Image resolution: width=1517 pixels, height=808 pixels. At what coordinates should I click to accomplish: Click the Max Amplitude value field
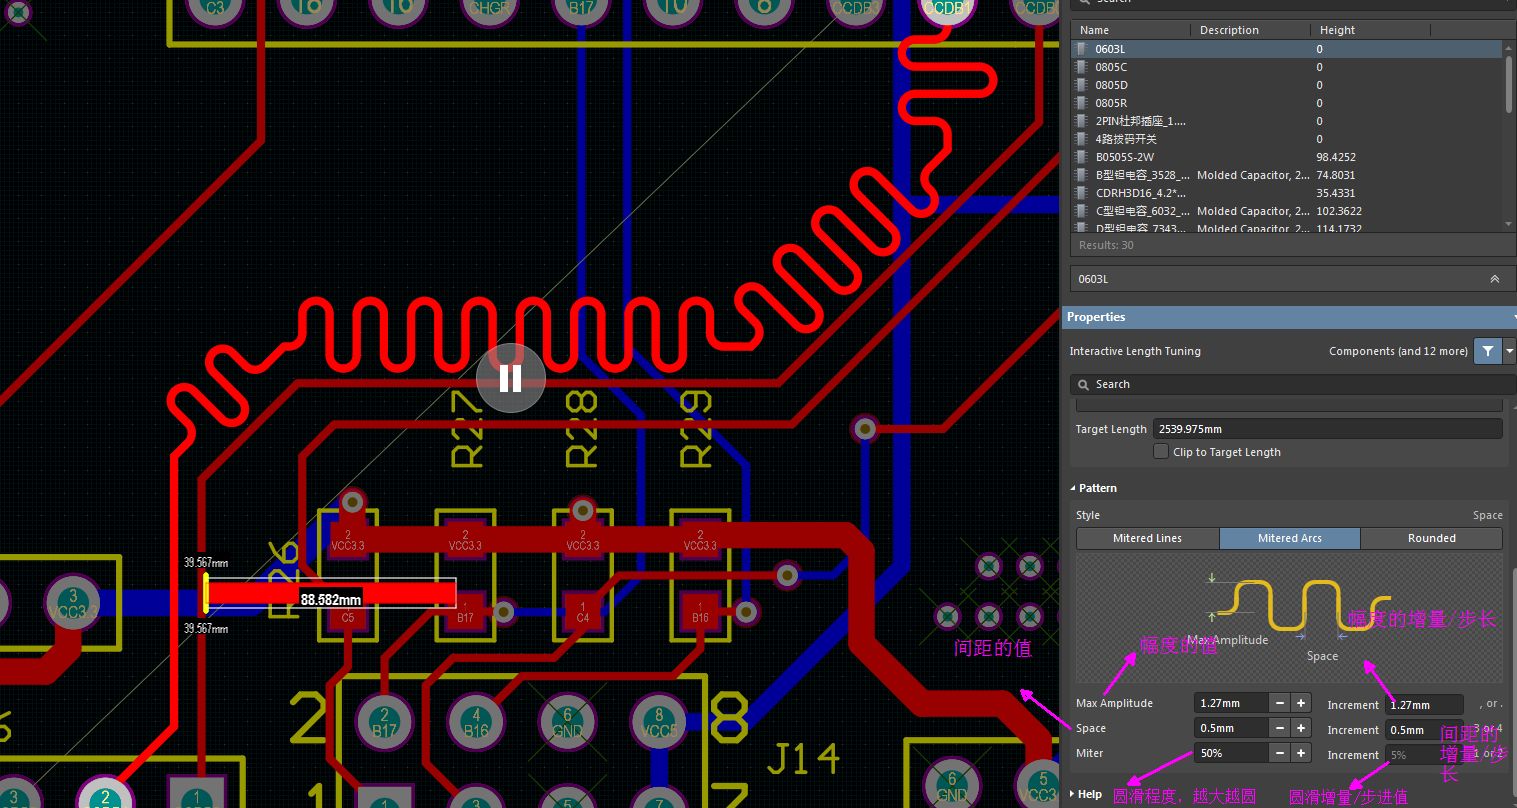[x=1231, y=703]
